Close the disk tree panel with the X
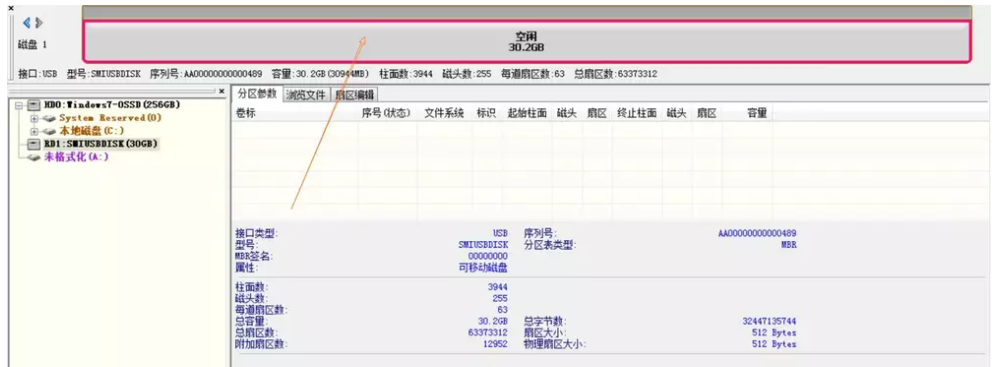The image size is (1004, 367). tap(222, 91)
